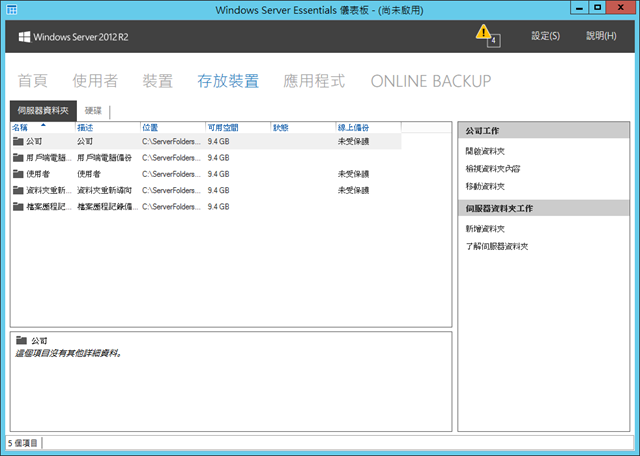Viewport: 640px width, 456px height.
Task: Switch to the 使用者 section
Action: [95, 81]
